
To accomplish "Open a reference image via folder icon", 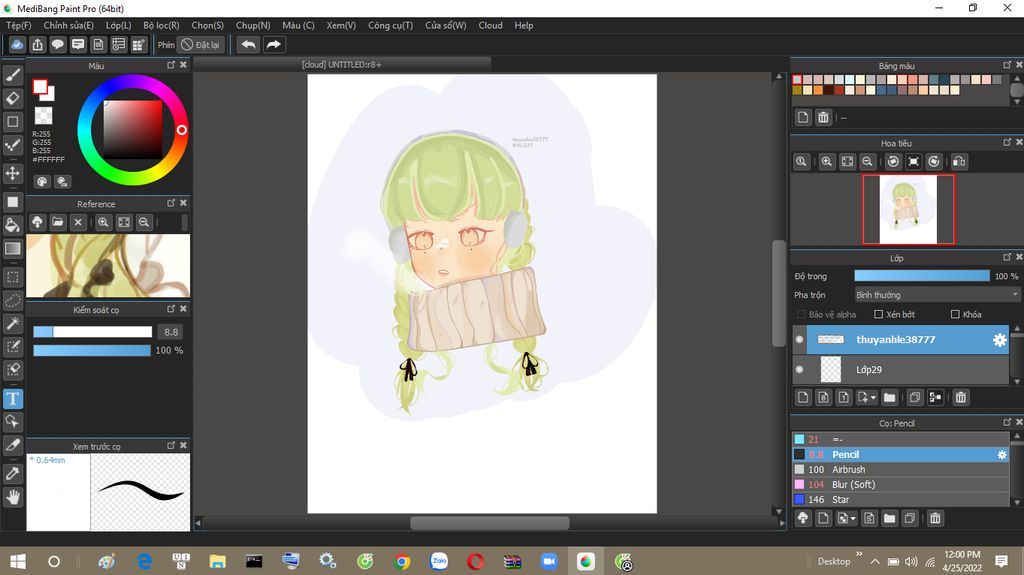I will point(57,222).
